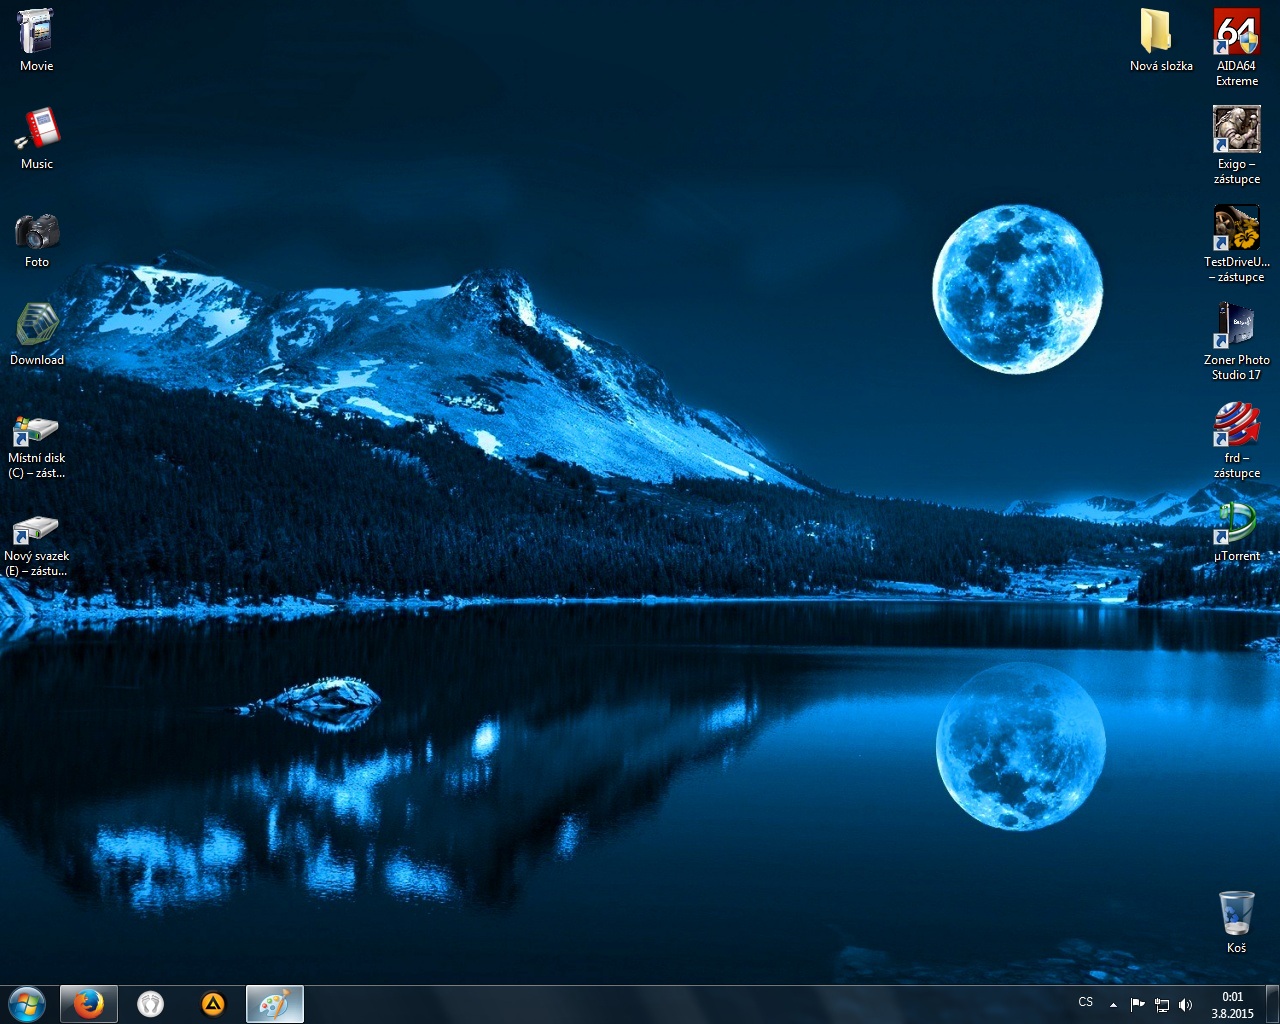Open the network tray icon
Screen dimensions: 1280x1024
coord(1162,1005)
